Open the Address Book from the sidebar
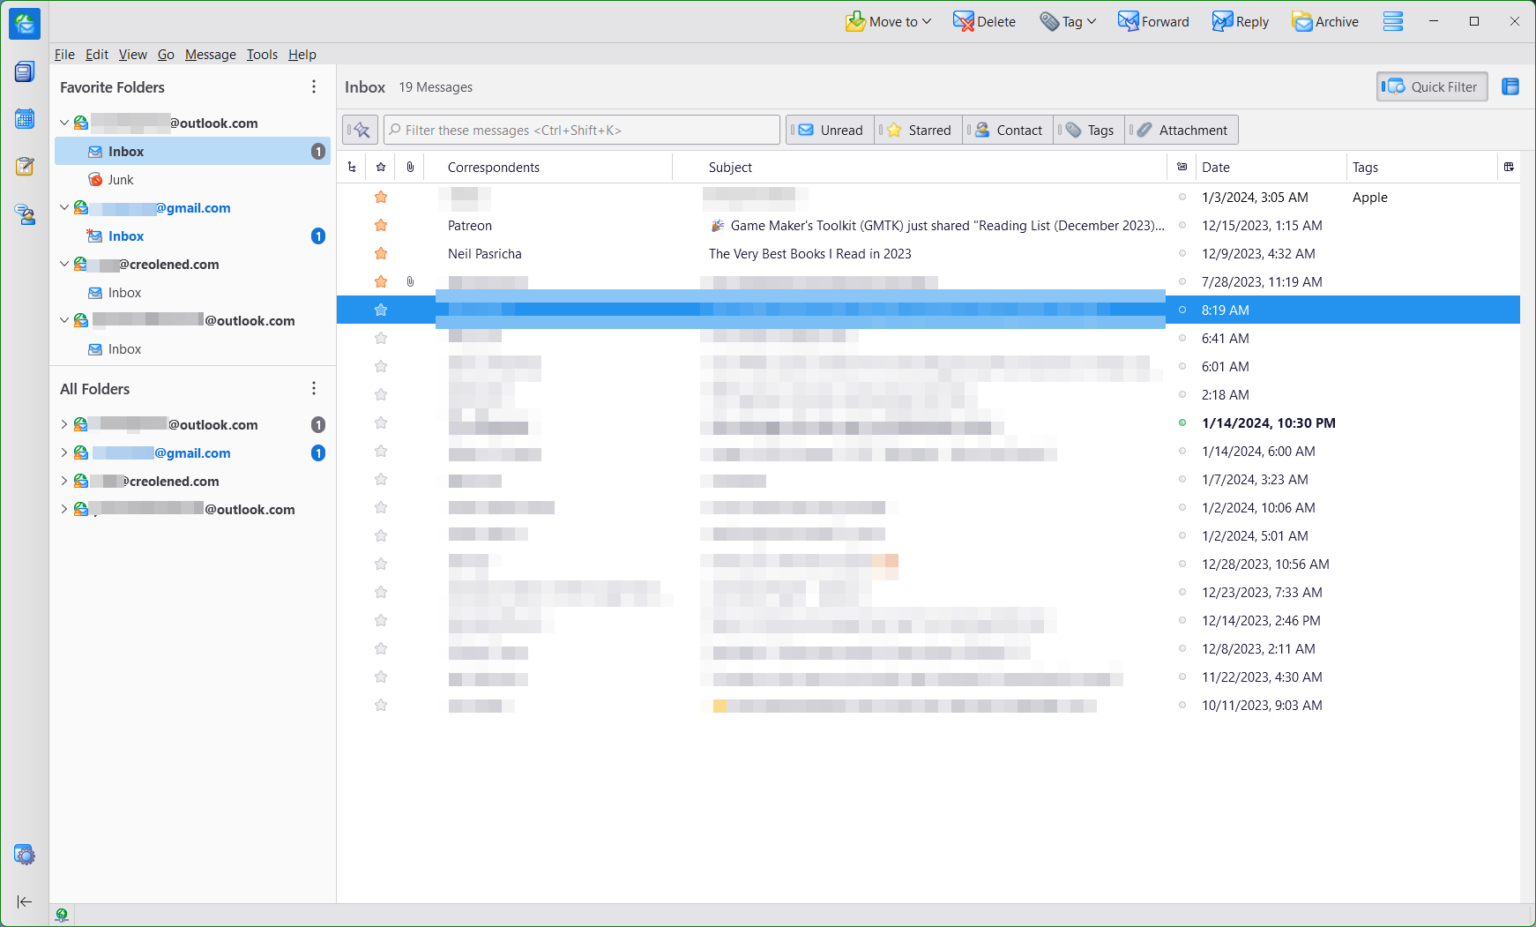This screenshot has height=927, width=1536. 24,72
